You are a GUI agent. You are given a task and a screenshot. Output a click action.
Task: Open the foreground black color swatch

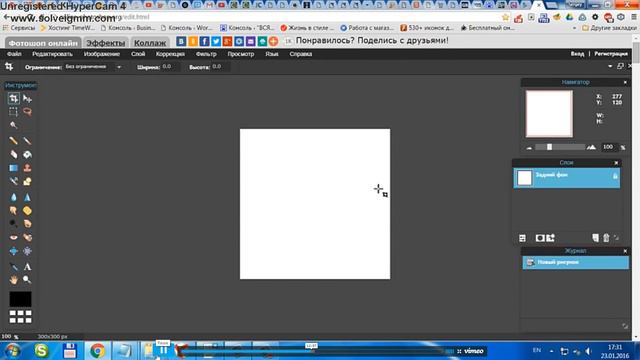click(x=20, y=299)
